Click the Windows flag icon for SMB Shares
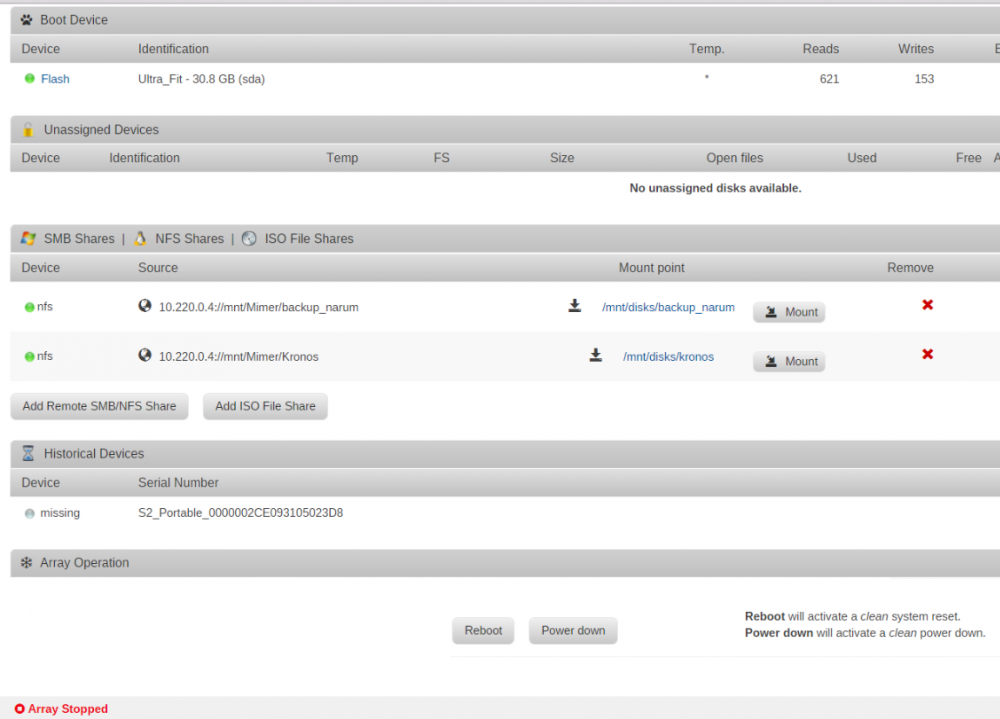Screen dimensions: 1000x719 click(x=28, y=239)
